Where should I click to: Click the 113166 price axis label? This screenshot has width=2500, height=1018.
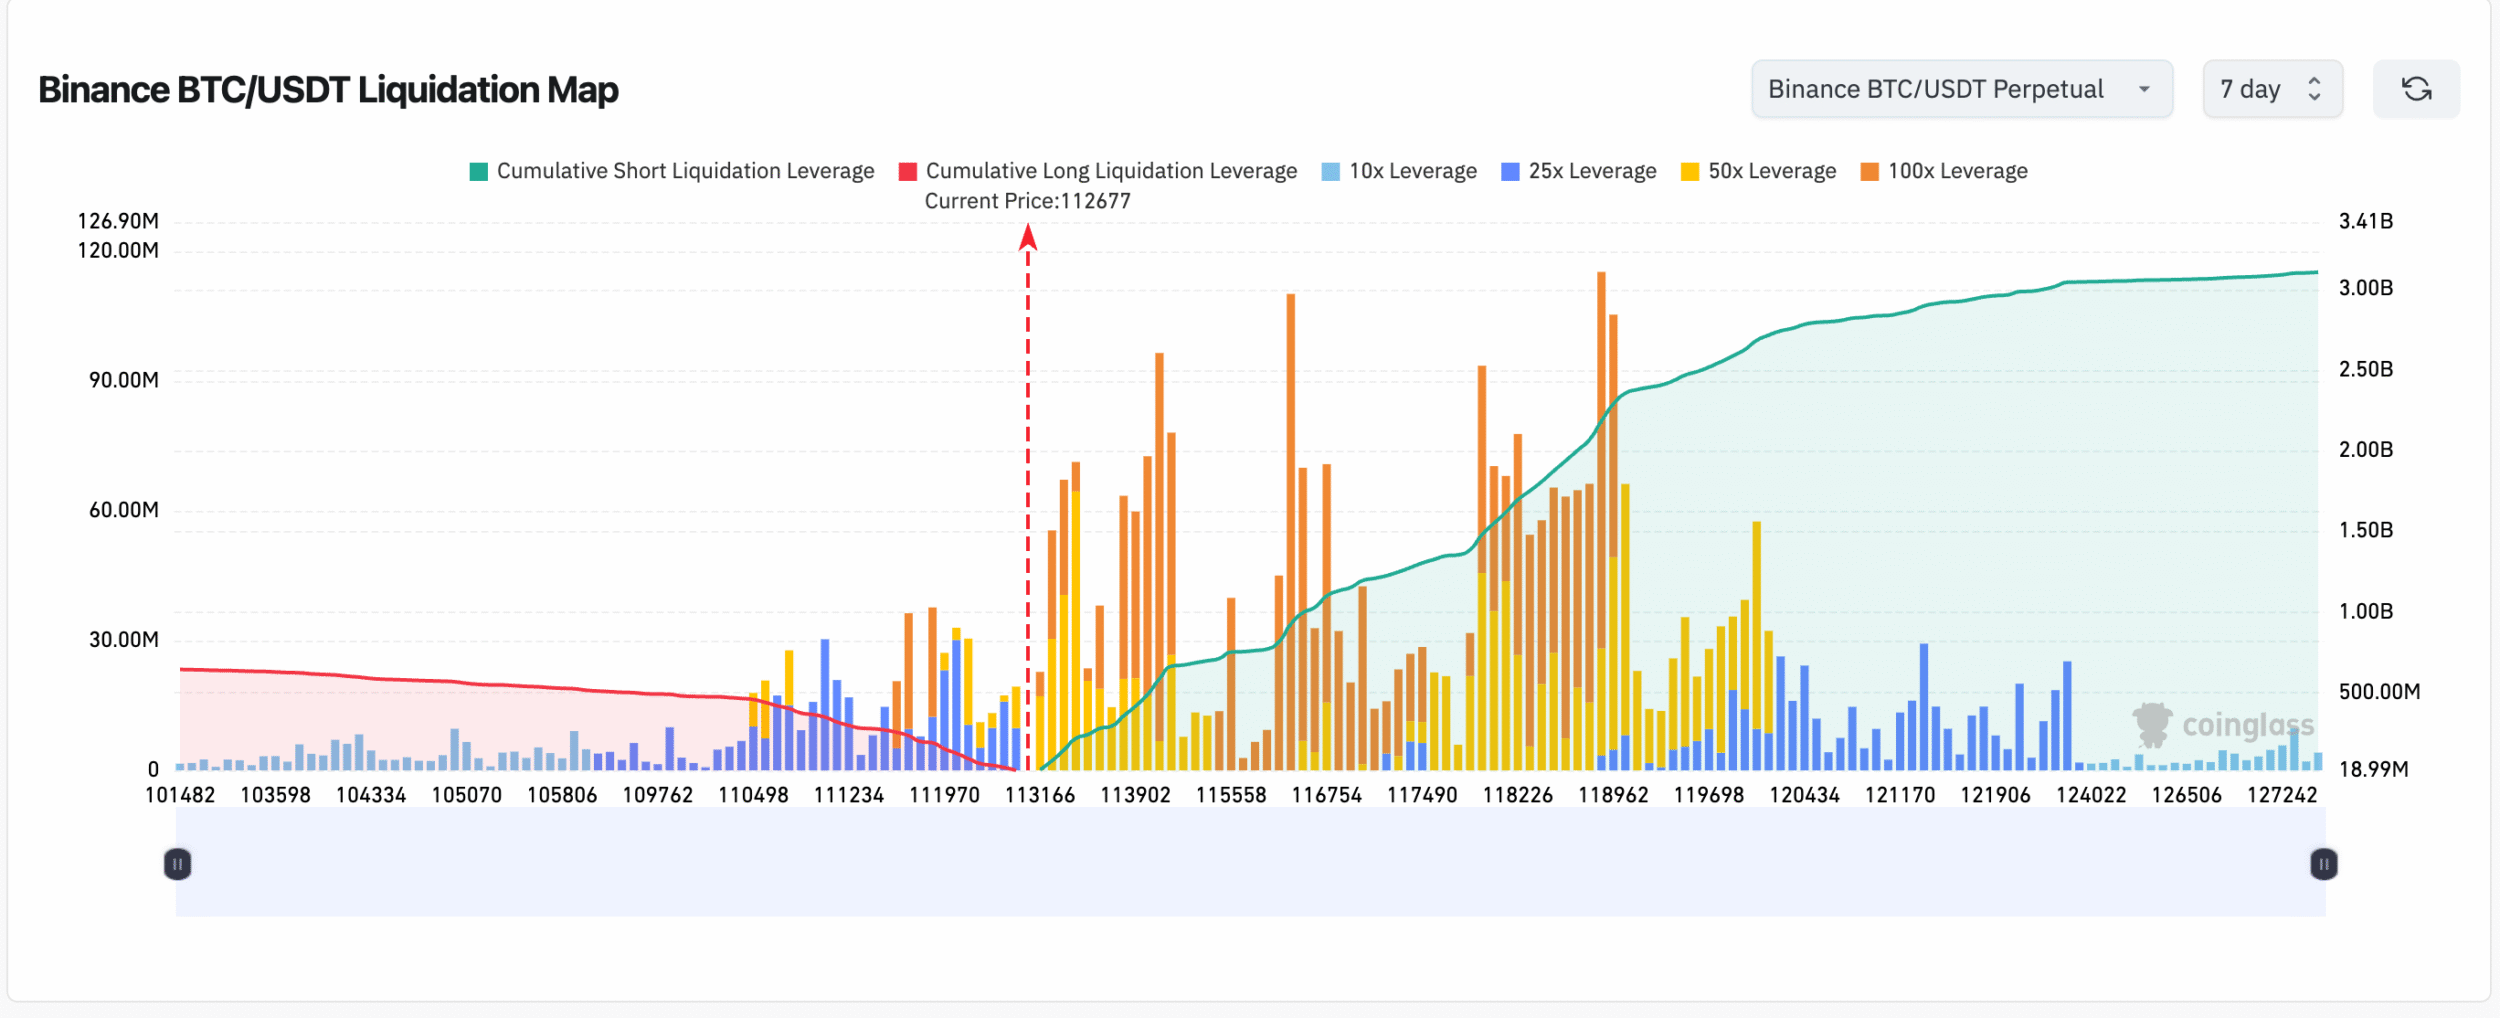(x=1040, y=795)
